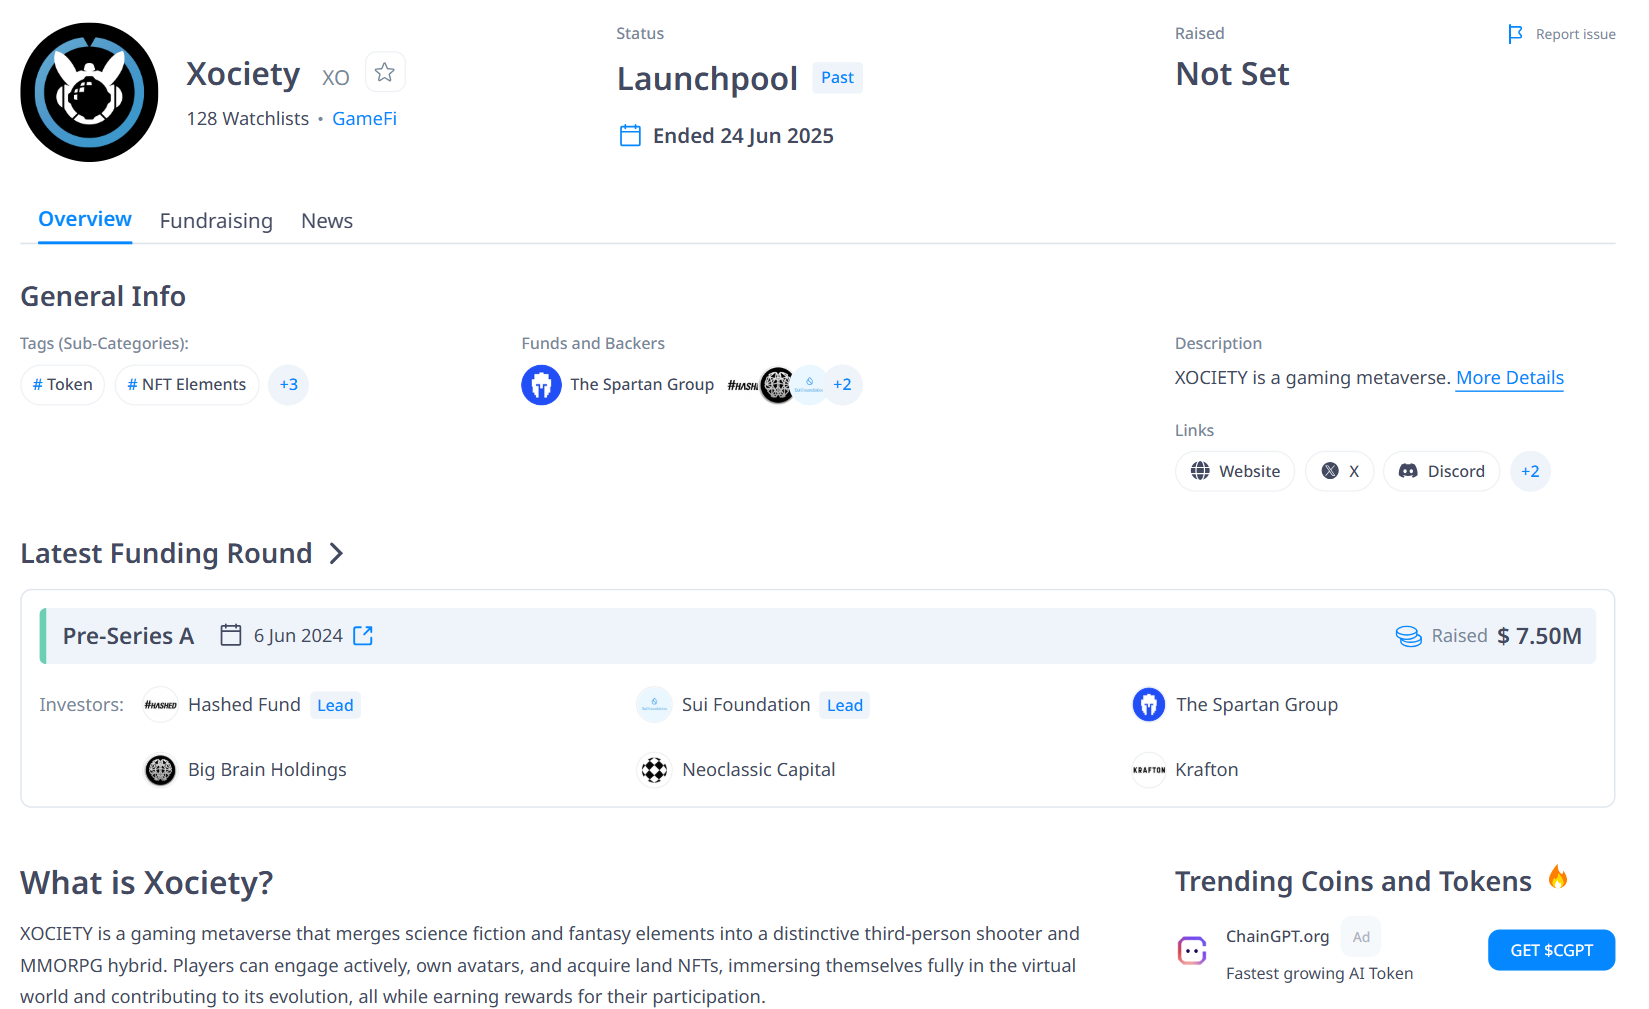Open Big Brain Holdings investor name
Image resolution: width=1649 pixels, height=1009 pixels.
coord(267,770)
